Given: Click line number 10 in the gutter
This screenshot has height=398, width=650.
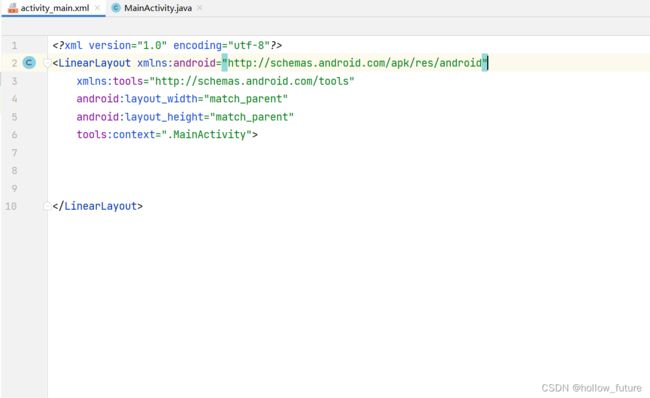Looking at the screenshot, I should pos(11,206).
